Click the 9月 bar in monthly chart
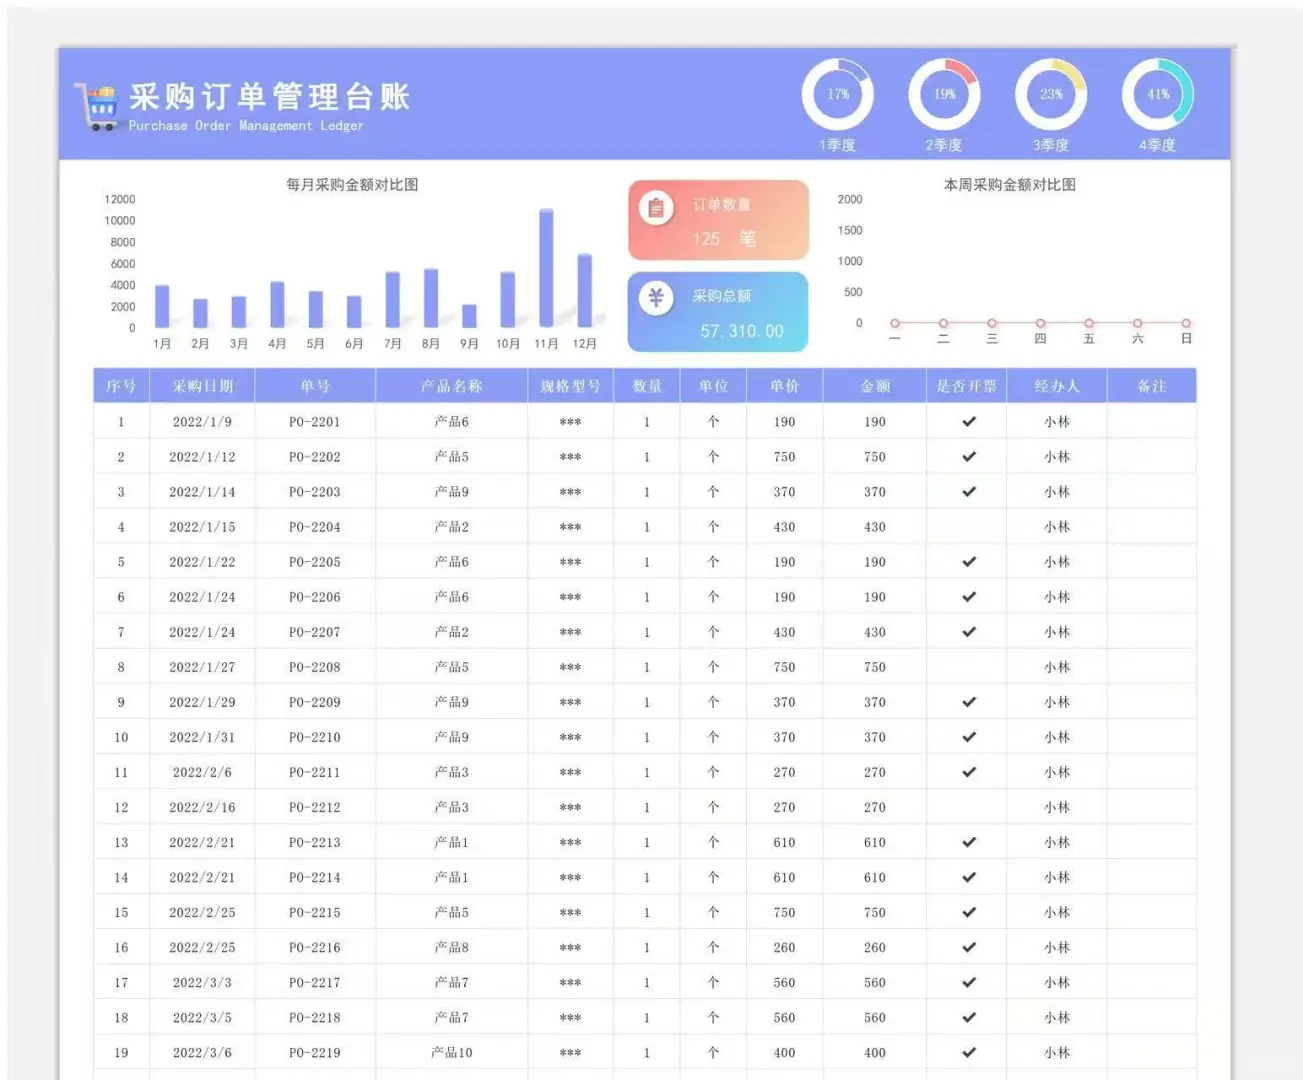This screenshot has height=1080, width=1303. pos(470,316)
